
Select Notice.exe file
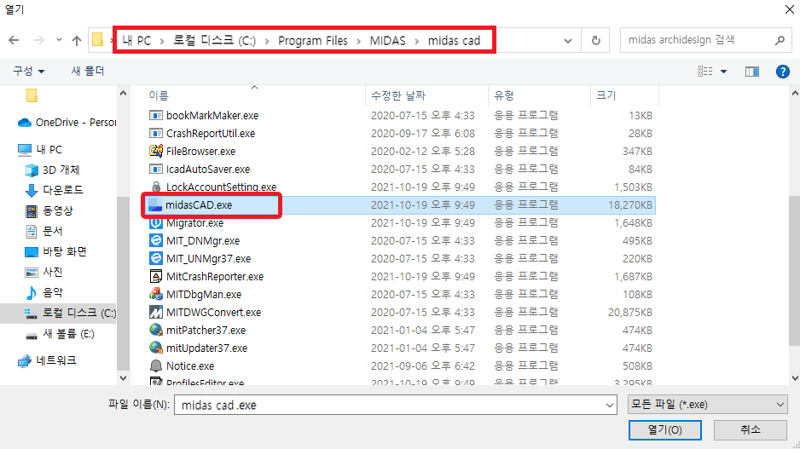coord(190,366)
